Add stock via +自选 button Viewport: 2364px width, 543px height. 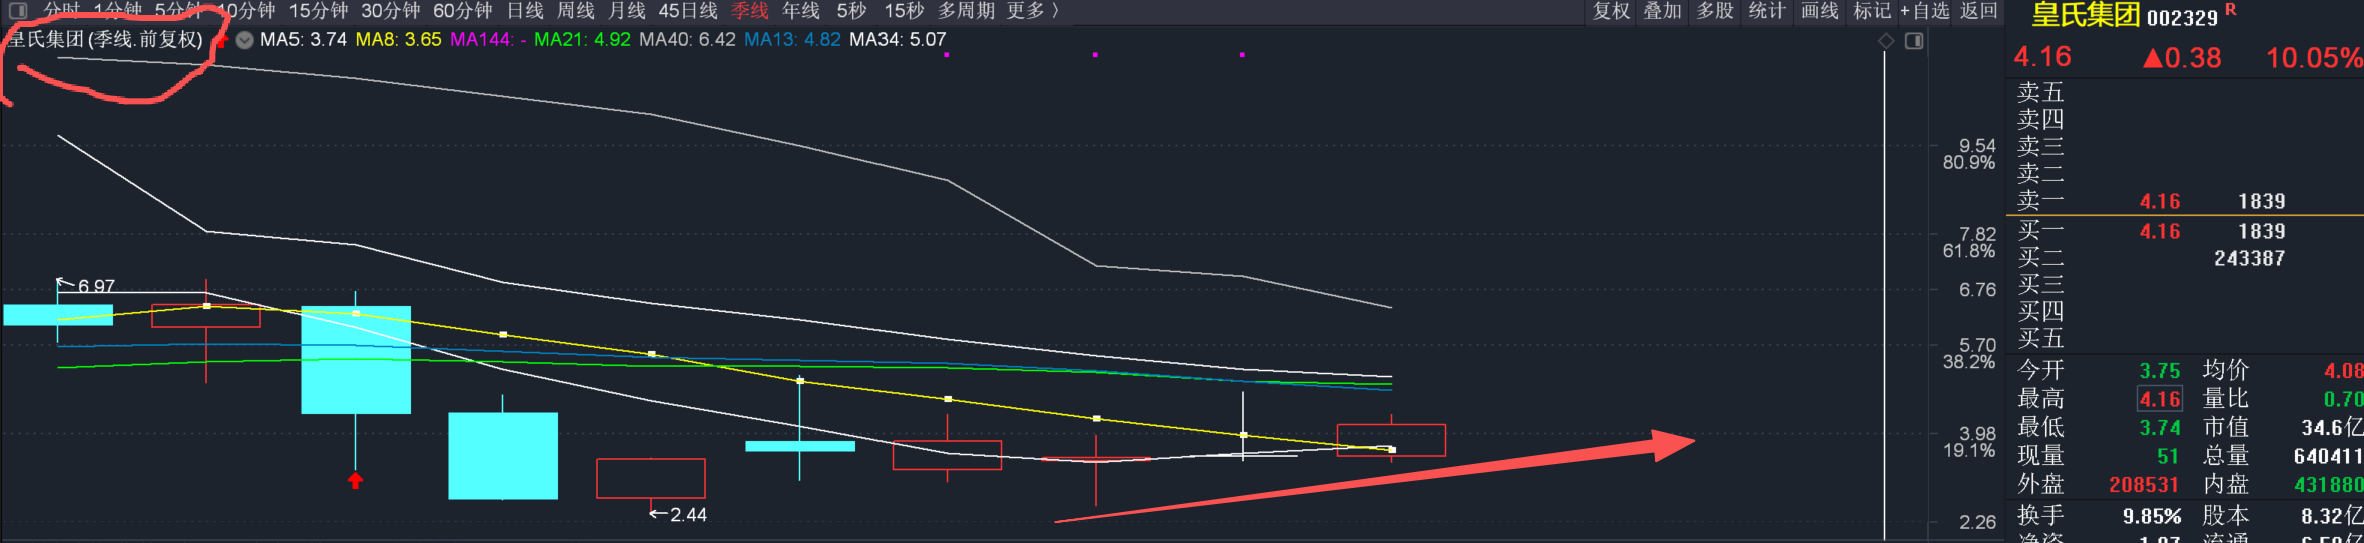[1925, 10]
